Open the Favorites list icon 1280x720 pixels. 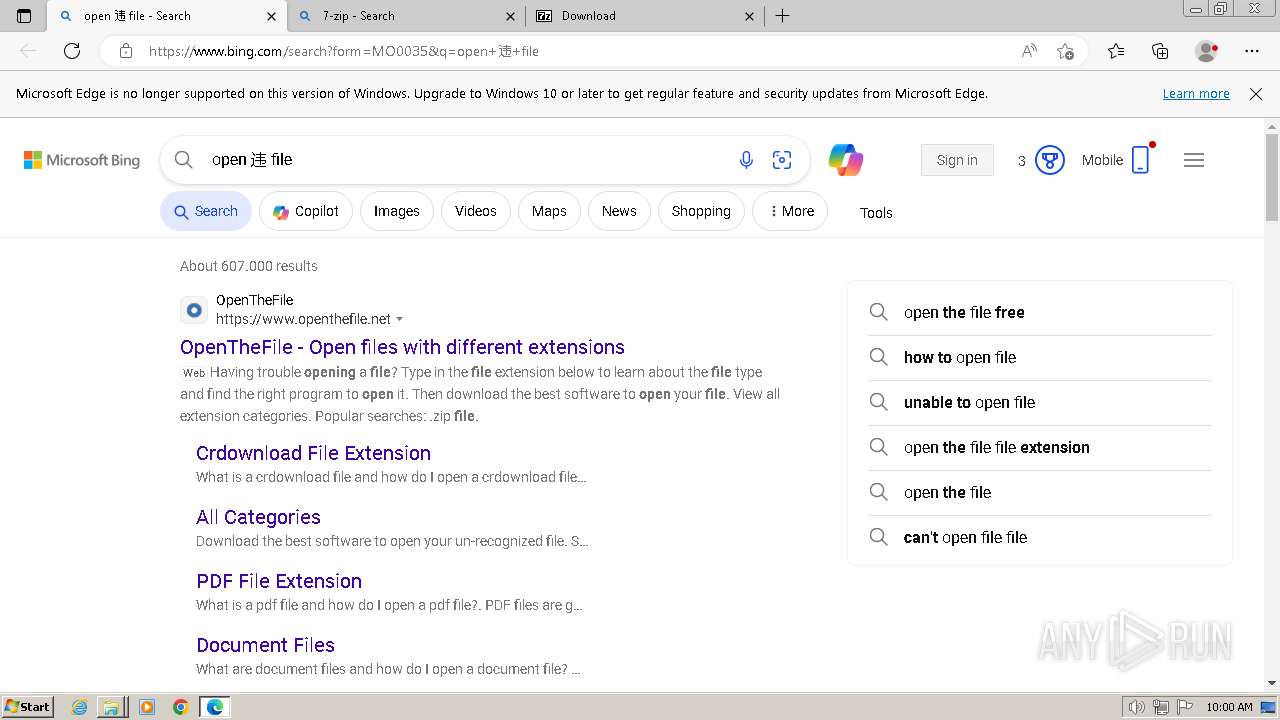coord(1116,51)
